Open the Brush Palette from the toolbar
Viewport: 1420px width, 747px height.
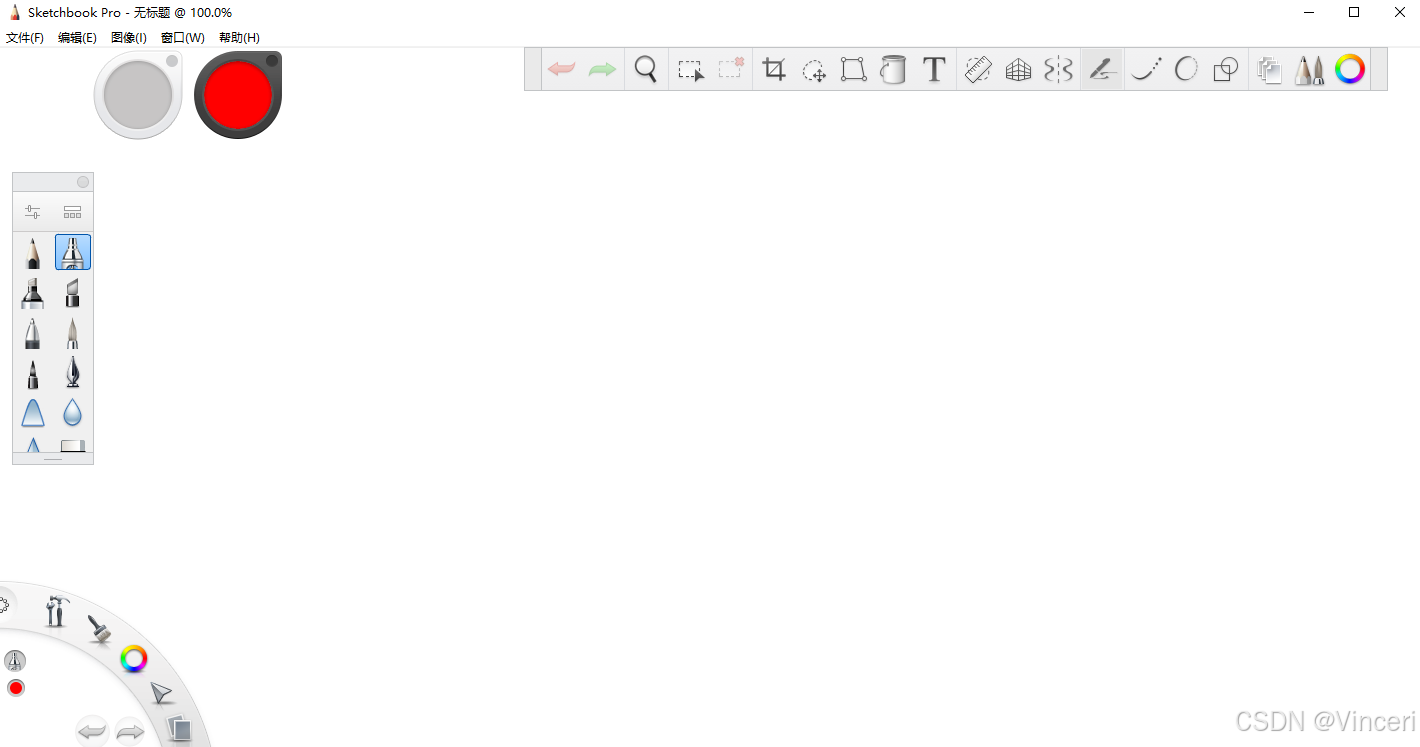pos(1309,69)
